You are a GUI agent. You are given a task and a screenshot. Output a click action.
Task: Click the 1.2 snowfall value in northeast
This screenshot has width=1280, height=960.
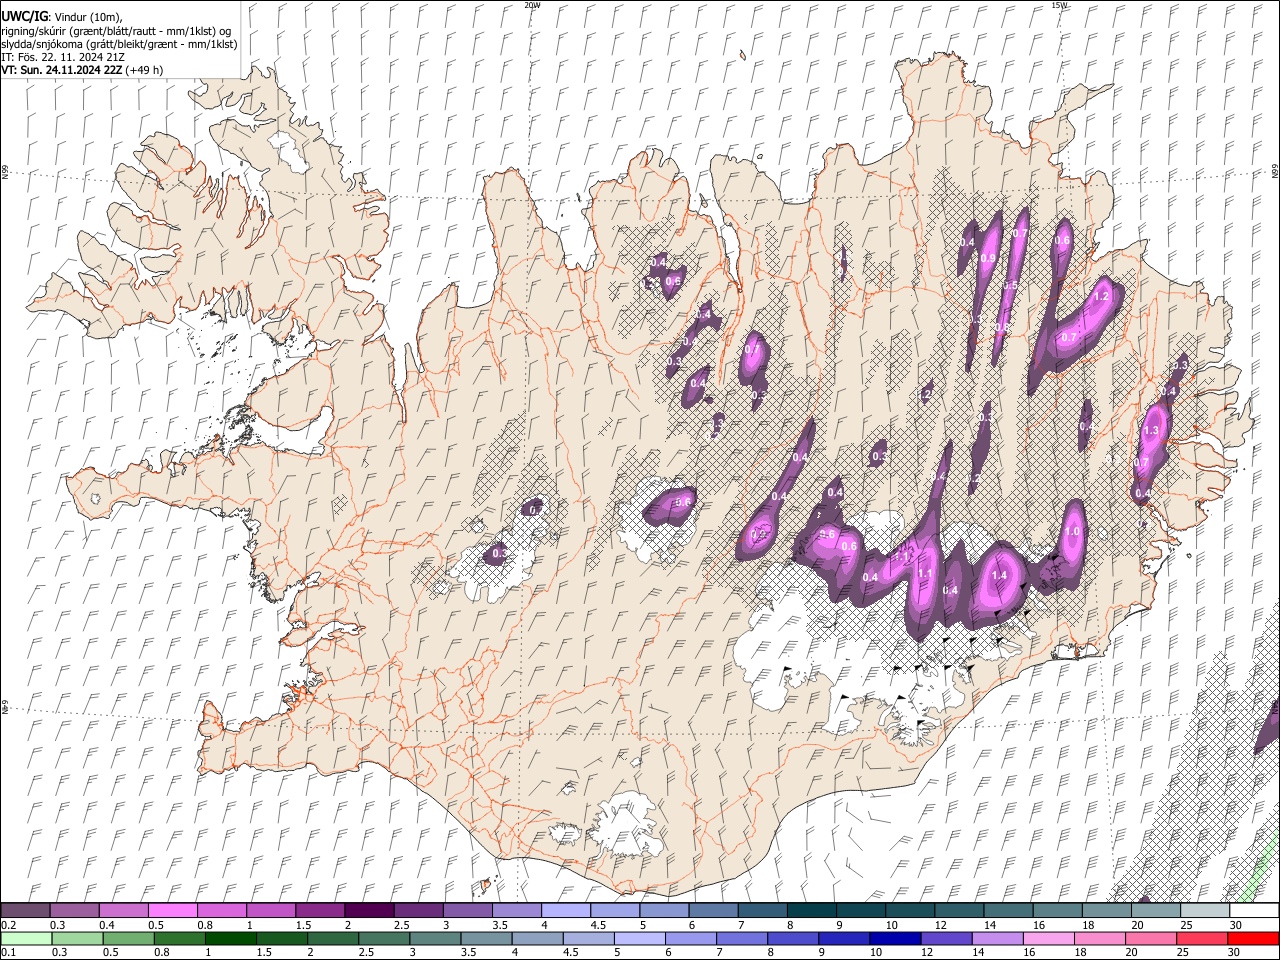coord(1102,297)
